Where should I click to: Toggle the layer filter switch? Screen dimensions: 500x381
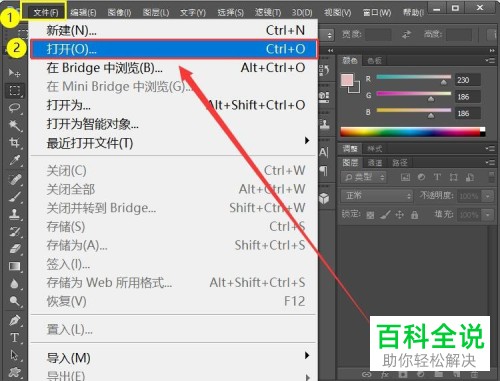[x=491, y=177]
